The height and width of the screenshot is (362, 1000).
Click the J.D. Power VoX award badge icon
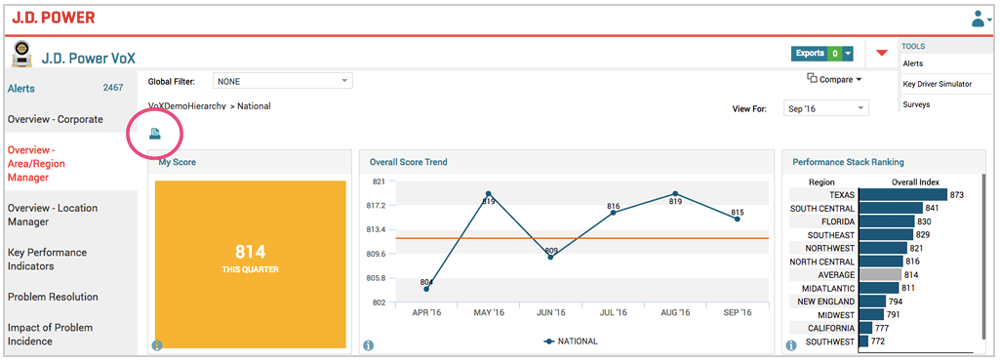coord(22,54)
